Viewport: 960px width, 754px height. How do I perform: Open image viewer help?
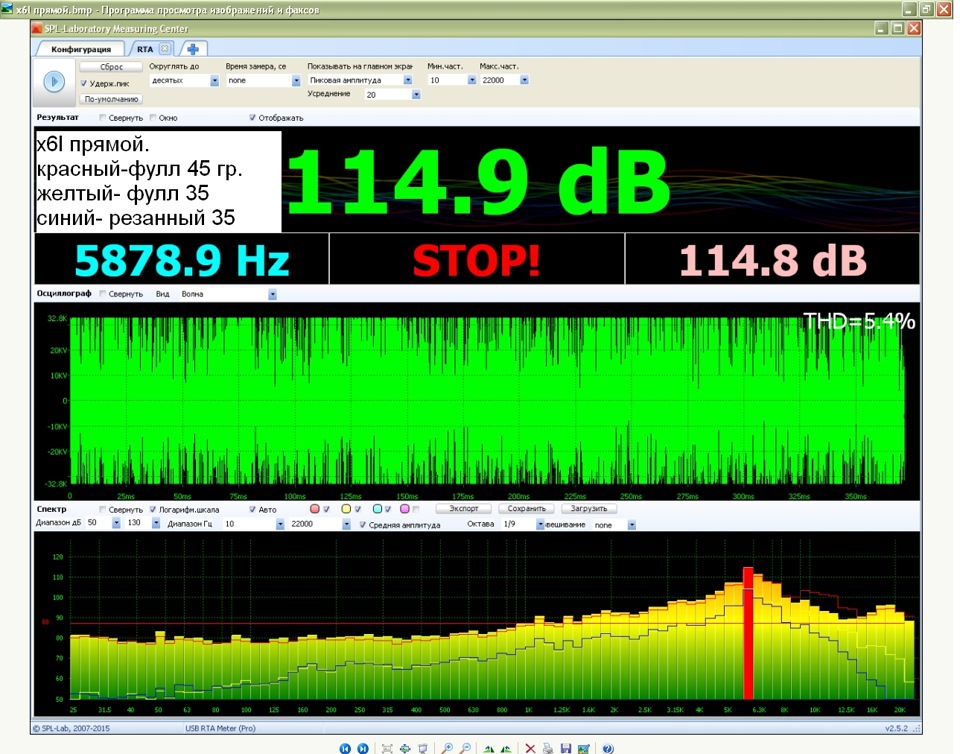(x=608, y=748)
